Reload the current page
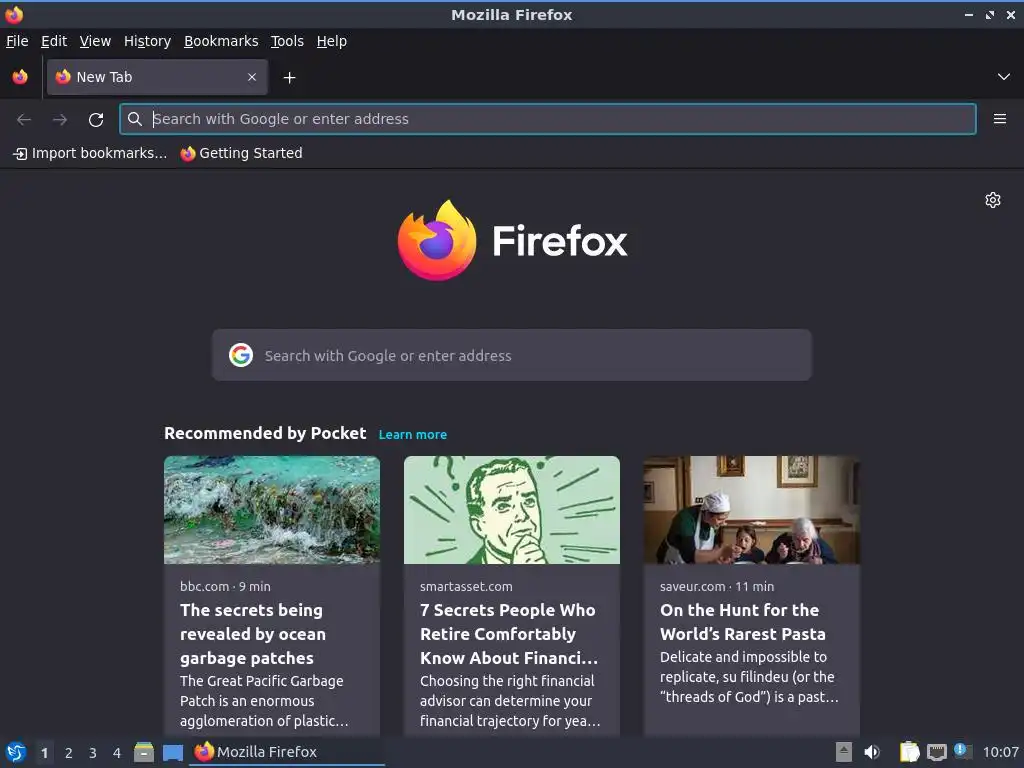Screen dimensions: 1024x768 point(96,120)
